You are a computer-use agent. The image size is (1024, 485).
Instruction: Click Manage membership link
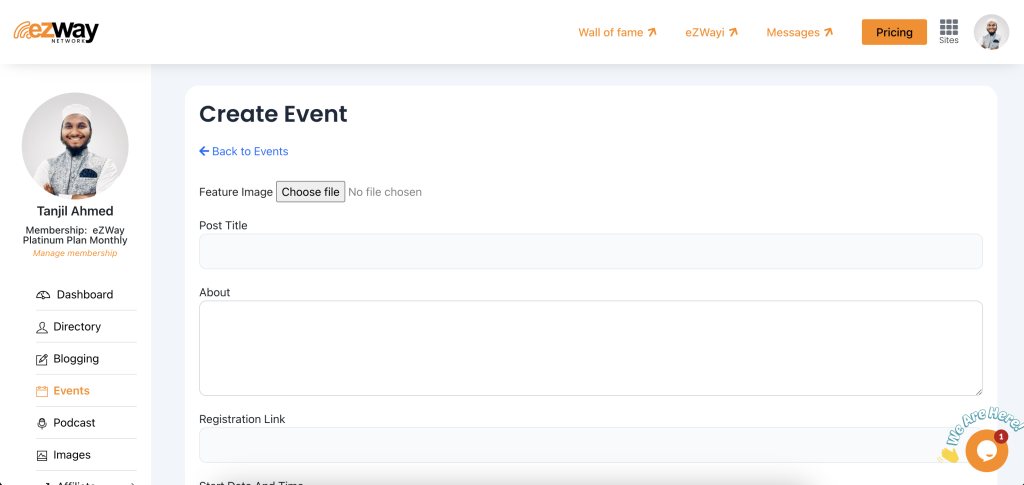click(75, 253)
